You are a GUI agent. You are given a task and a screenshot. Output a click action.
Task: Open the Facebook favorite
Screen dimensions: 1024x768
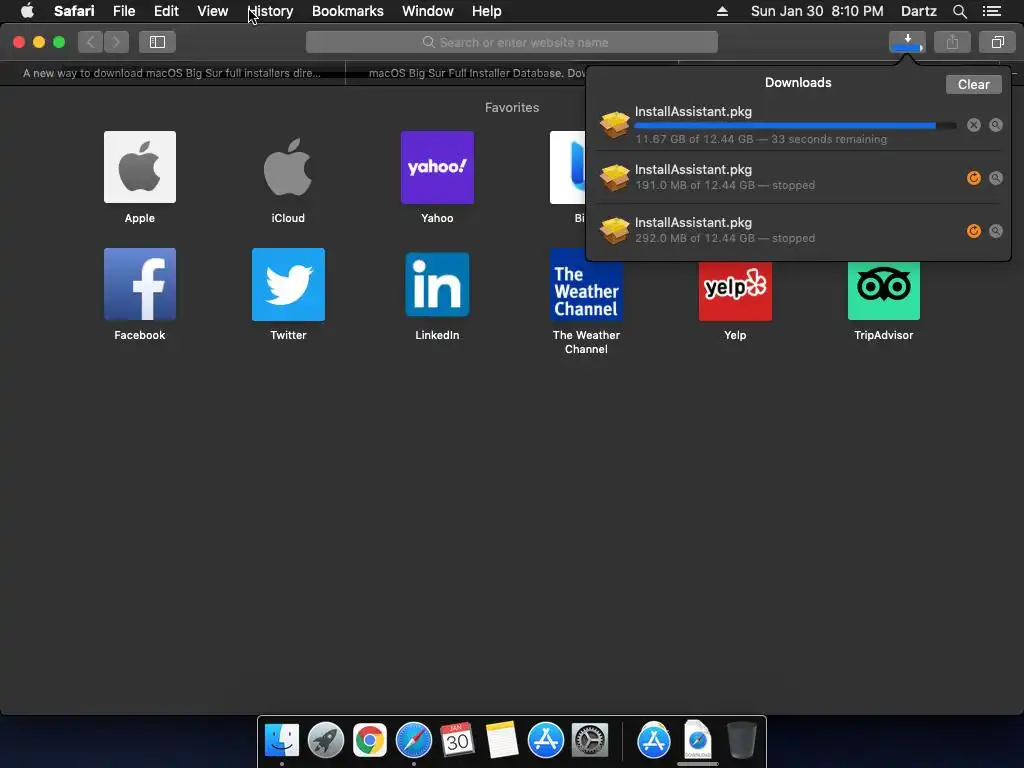(x=140, y=284)
